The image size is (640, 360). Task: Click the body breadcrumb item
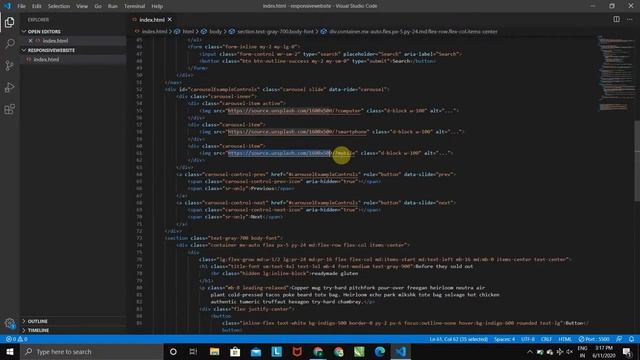pos(215,31)
